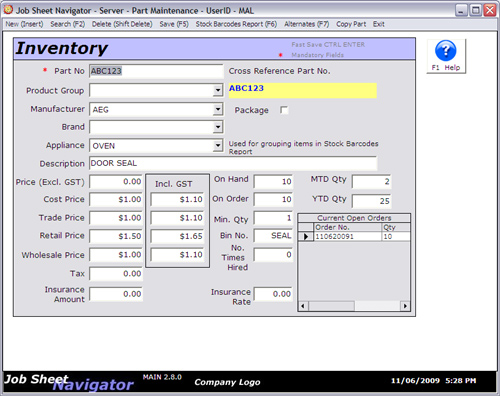Image resolution: width=500 pixels, height=396 pixels.
Task: Click the Current Open Orders horizontal scrollbar thumb
Action: [332, 306]
